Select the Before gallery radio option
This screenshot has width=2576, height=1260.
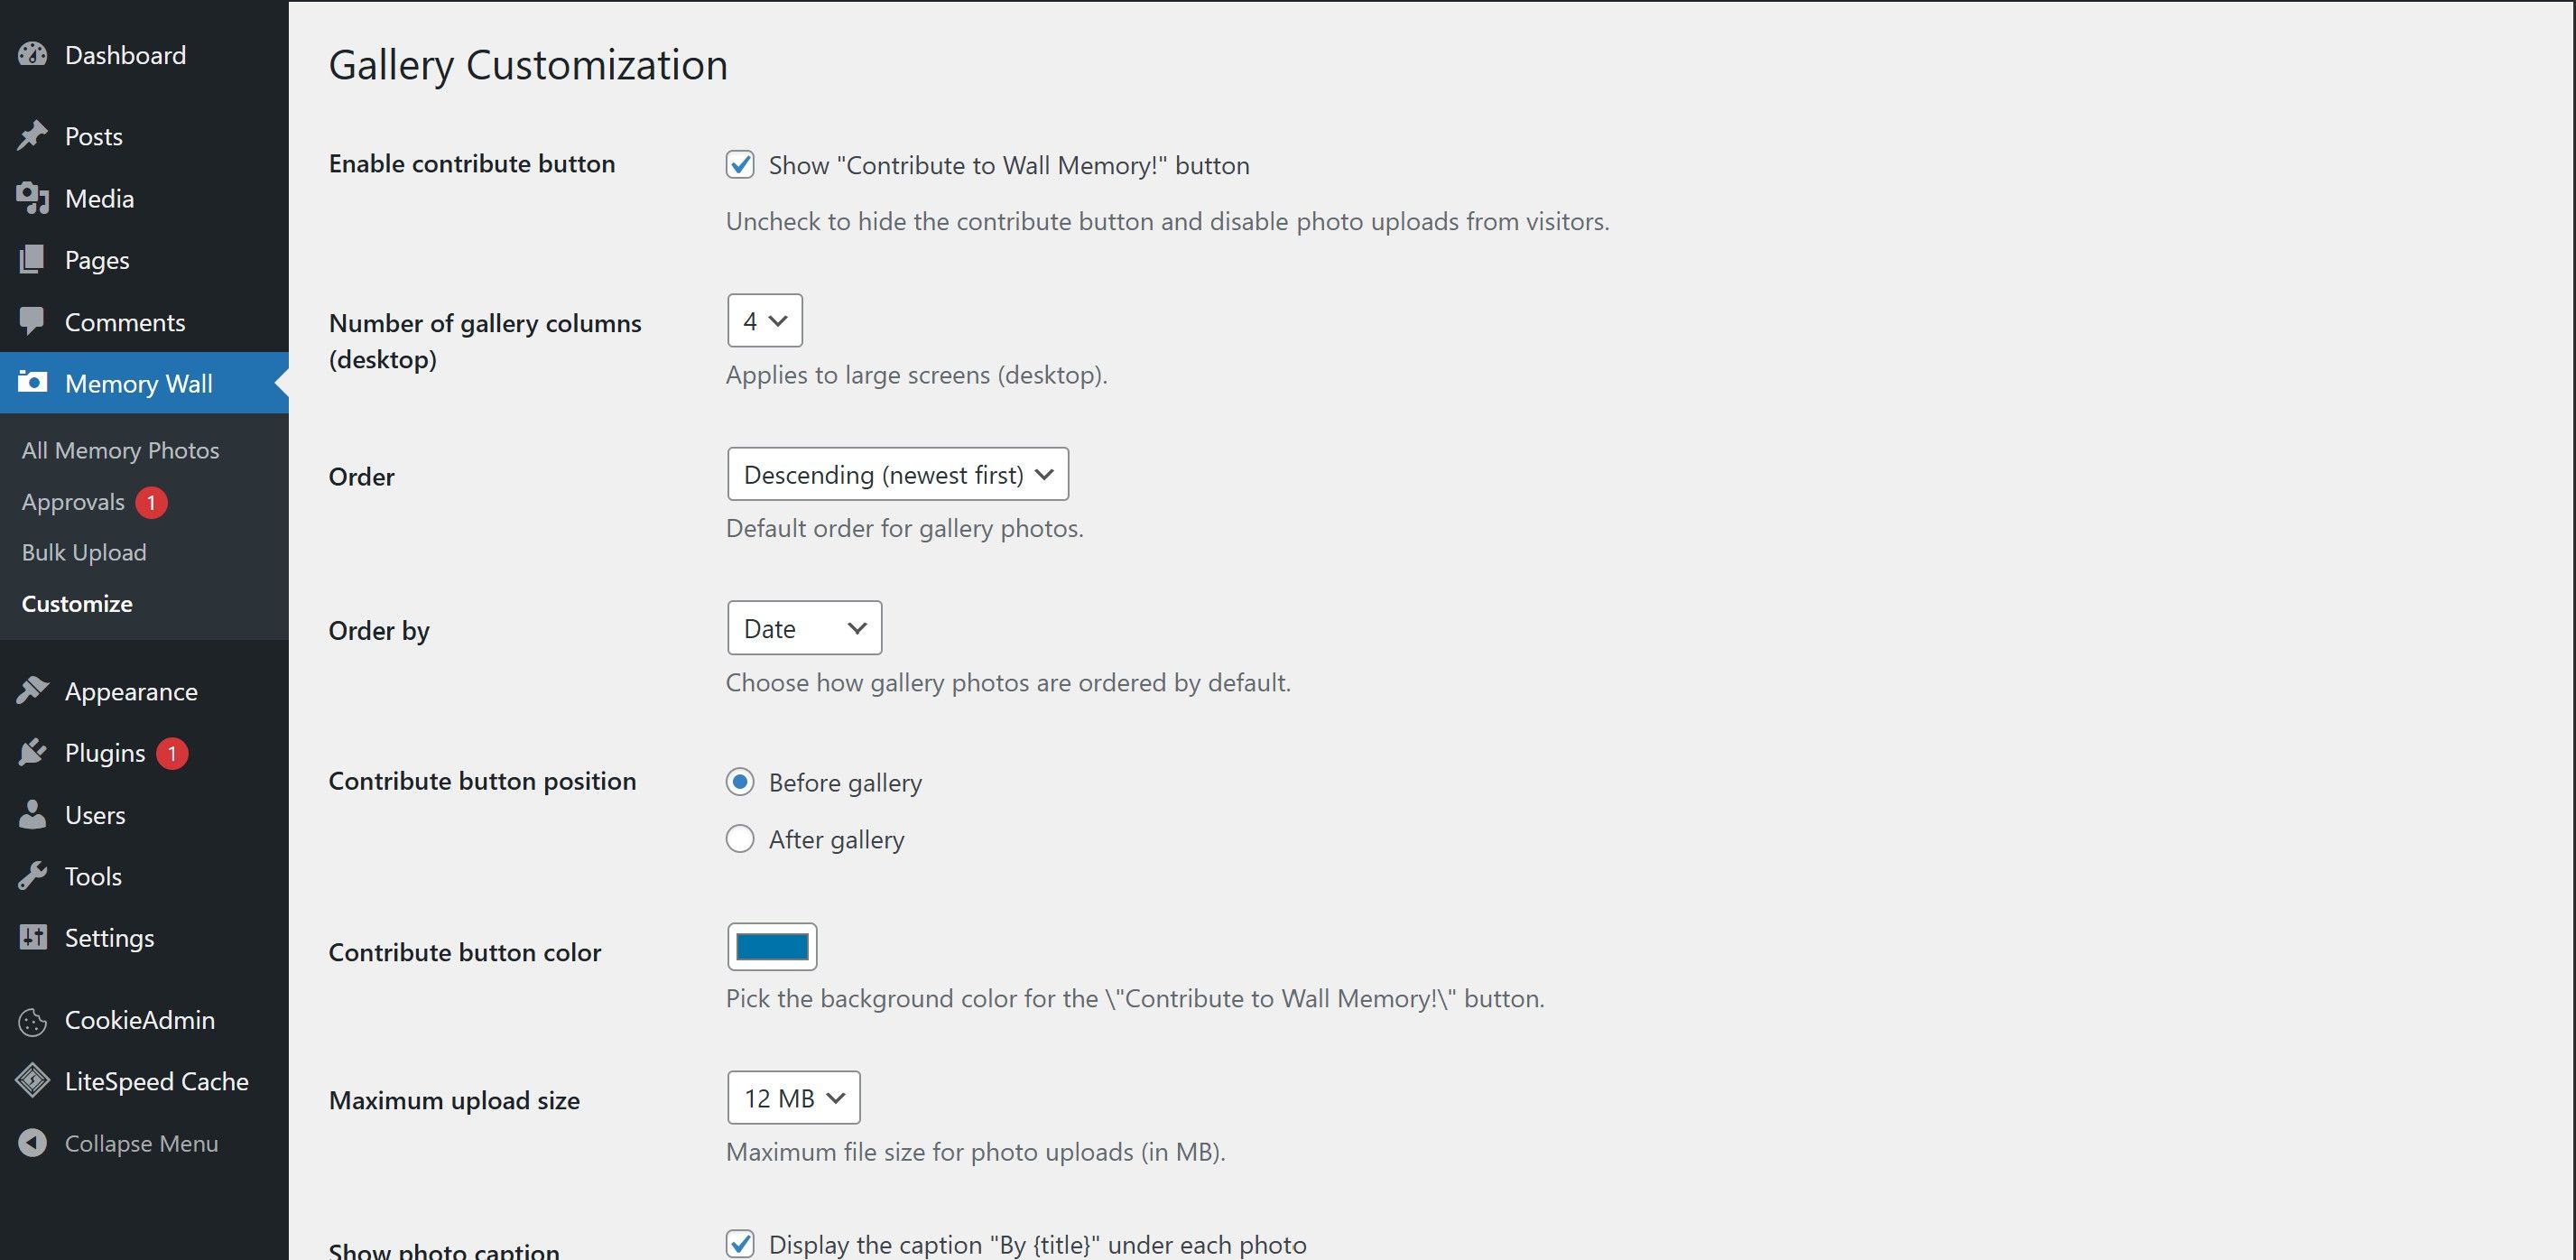click(x=740, y=782)
